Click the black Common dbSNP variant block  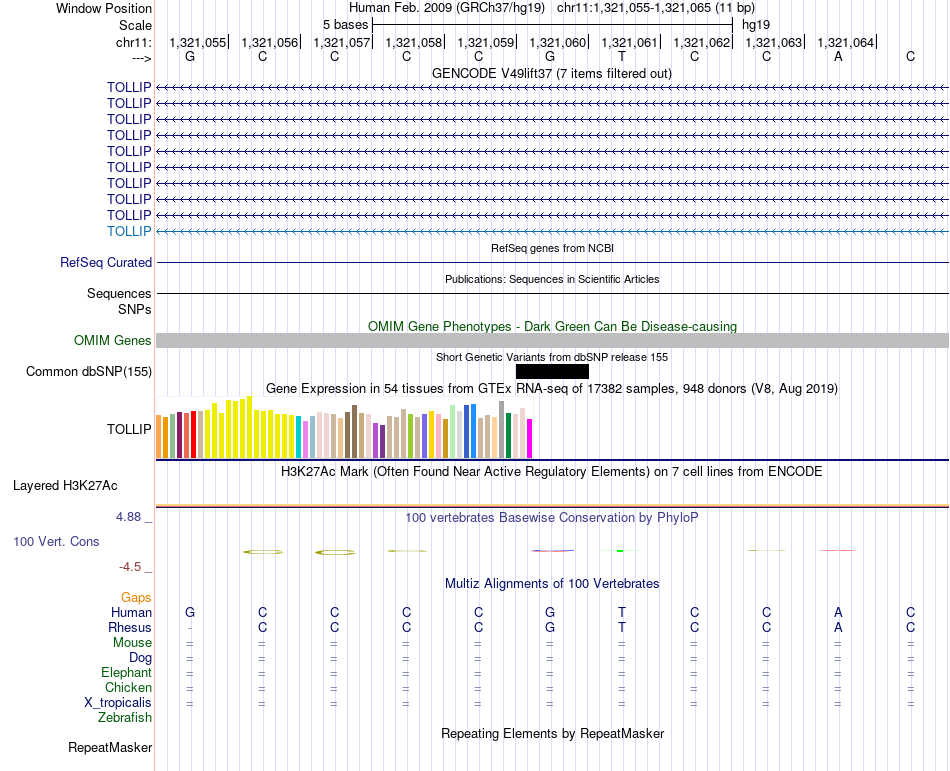[552, 371]
